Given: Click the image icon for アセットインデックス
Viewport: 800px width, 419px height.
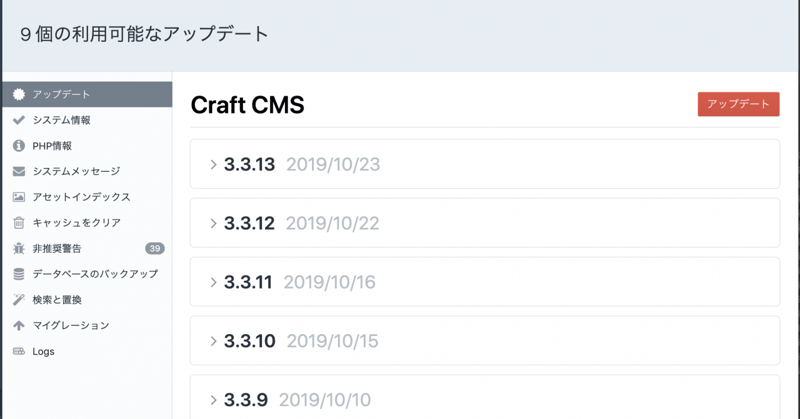Looking at the screenshot, I should [x=19, y=197].
